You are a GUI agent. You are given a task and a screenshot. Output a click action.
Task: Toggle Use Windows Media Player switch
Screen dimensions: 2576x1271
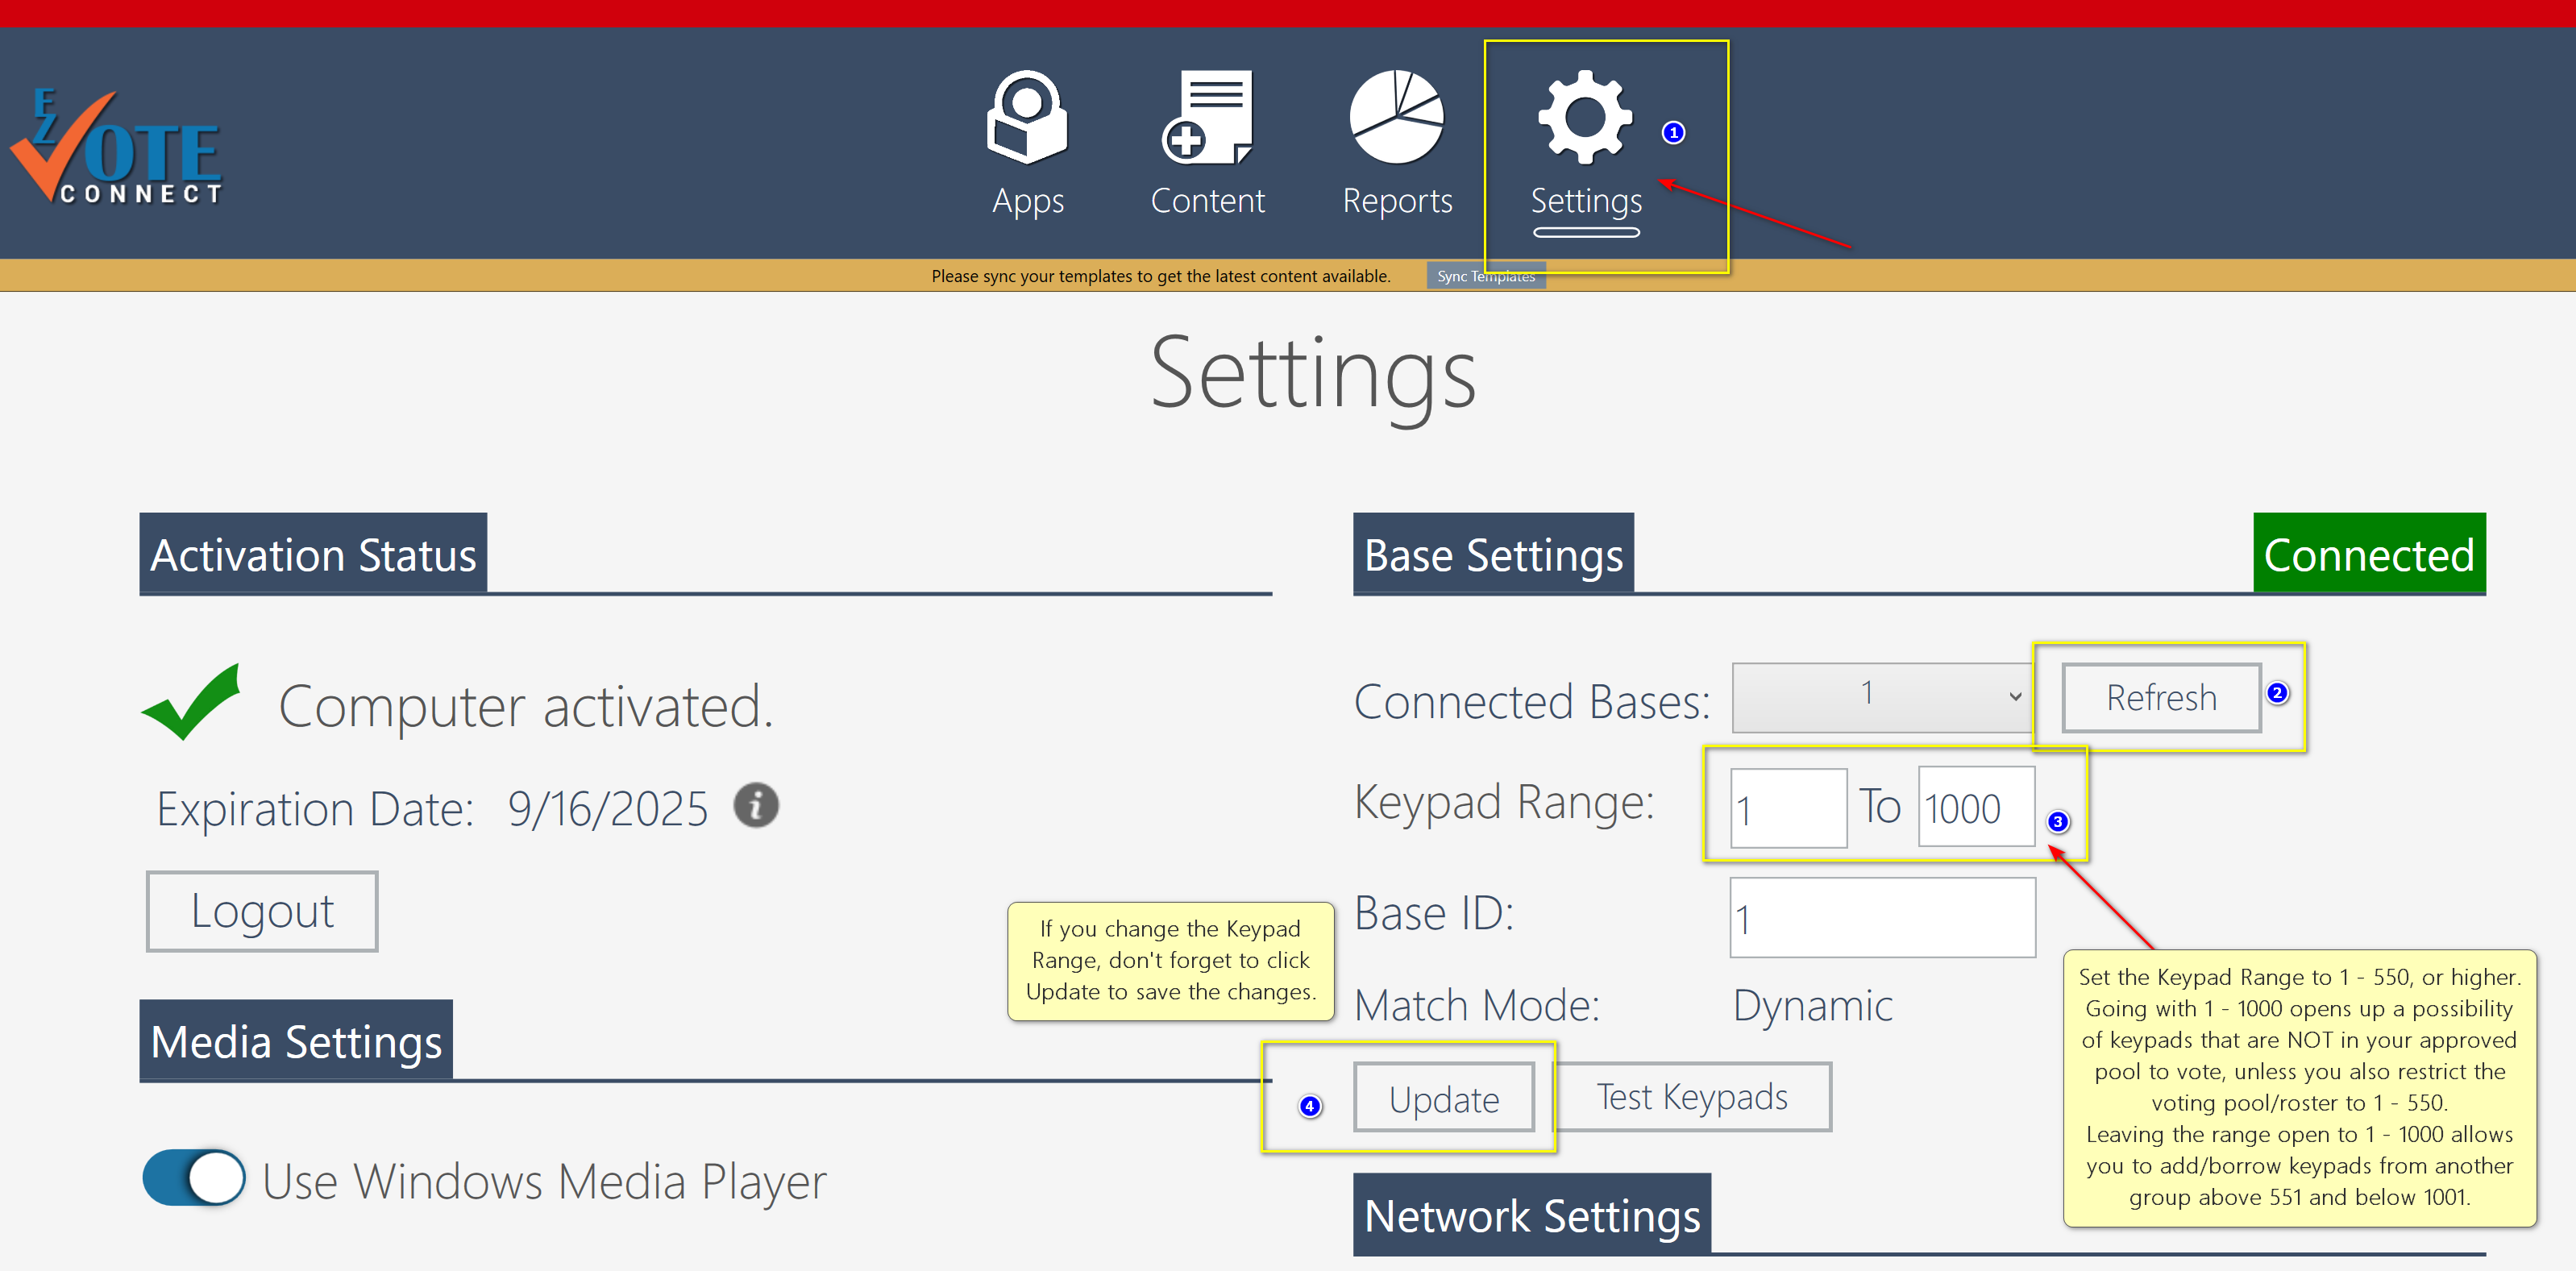194,1178
